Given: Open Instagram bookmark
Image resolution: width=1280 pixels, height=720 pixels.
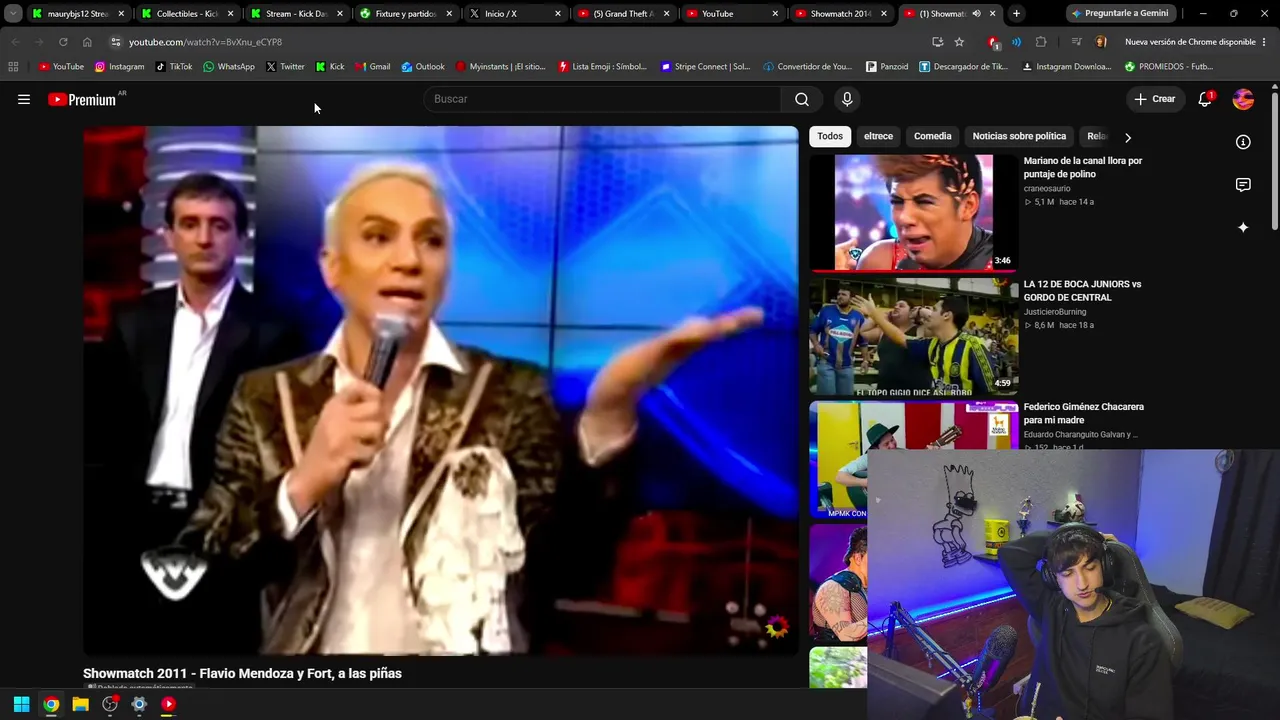Looking at the screenshot, I should click(x=120, y=67).
